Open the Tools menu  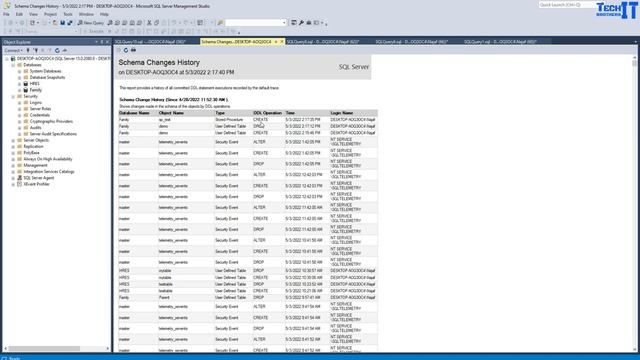[x=68, y=14]
